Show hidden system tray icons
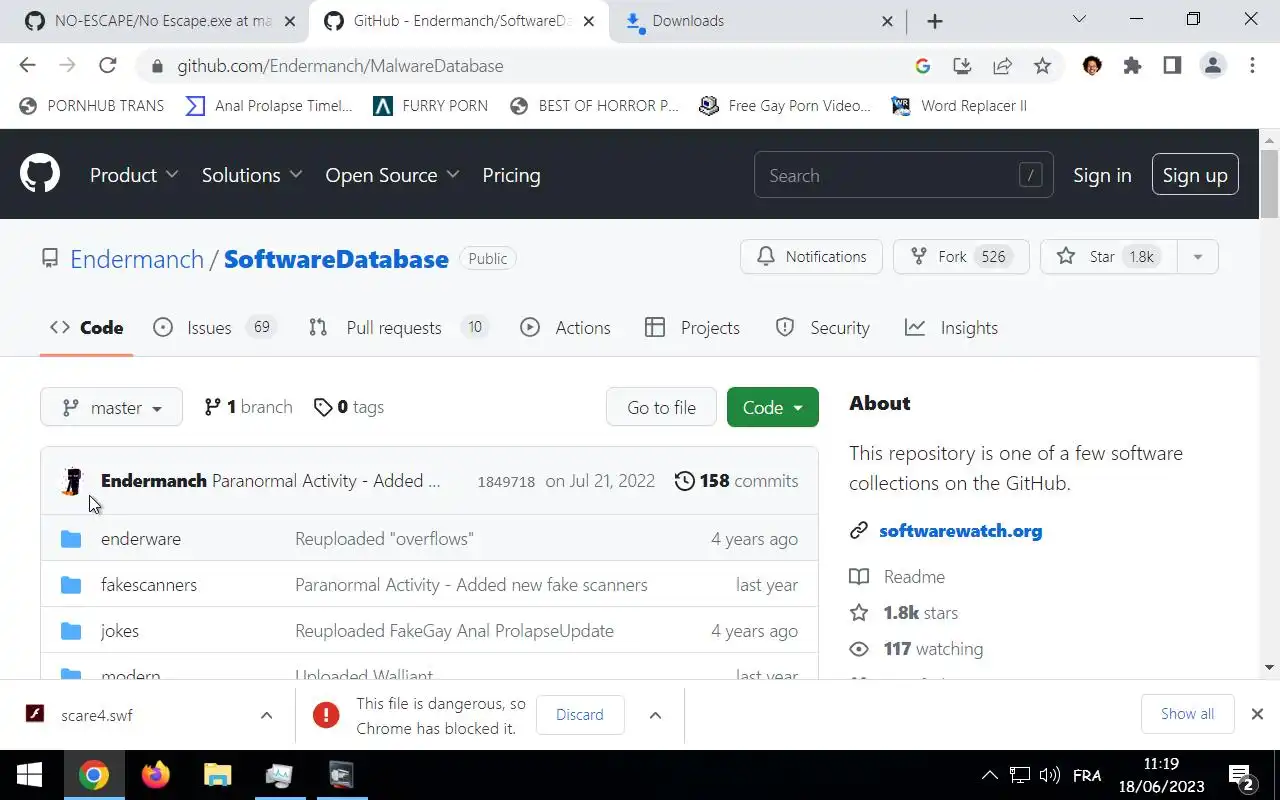This screenshot has width=1280, height=800. pos(989,775)
